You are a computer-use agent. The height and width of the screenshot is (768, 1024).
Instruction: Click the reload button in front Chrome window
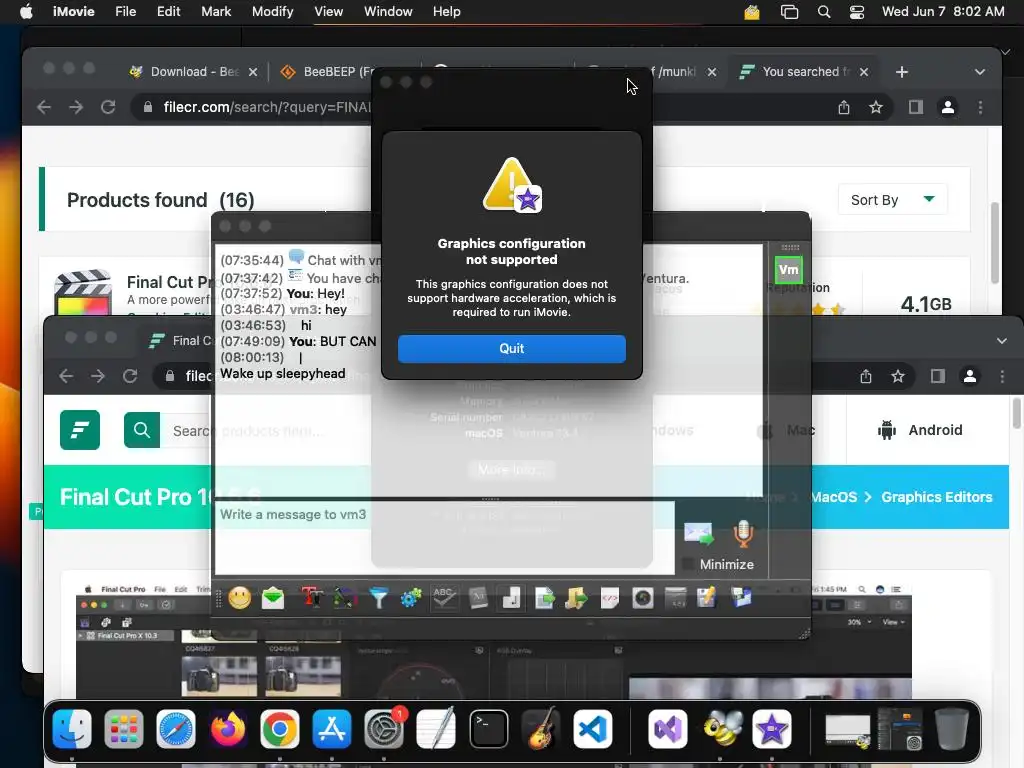click(x=131, y=376)
